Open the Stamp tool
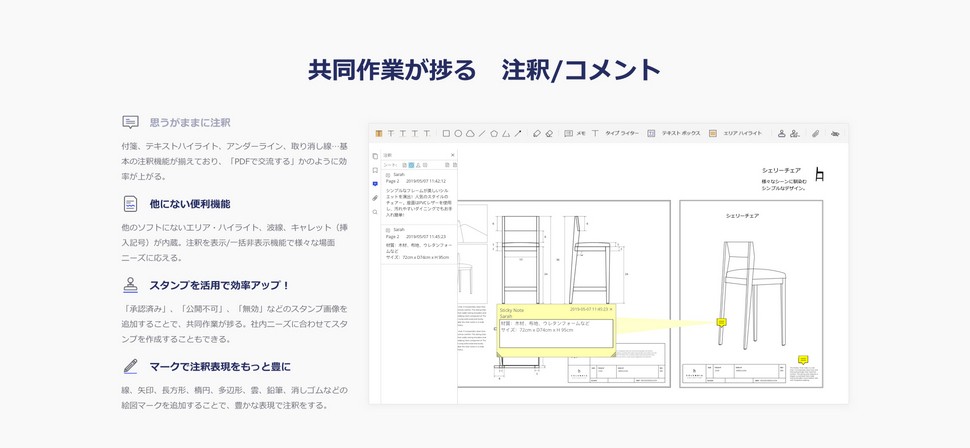This screenshot has width=970, height=448. 781,133
